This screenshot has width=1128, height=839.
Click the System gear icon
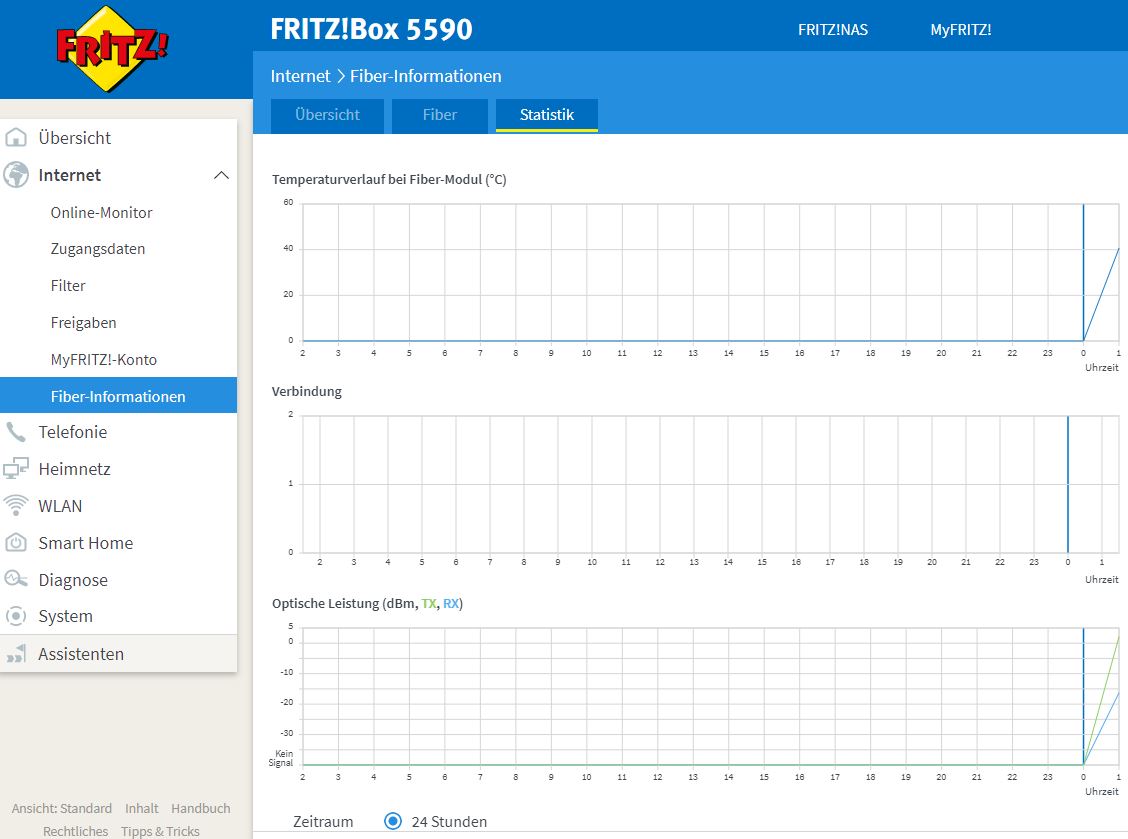click(x=16, y=616)
